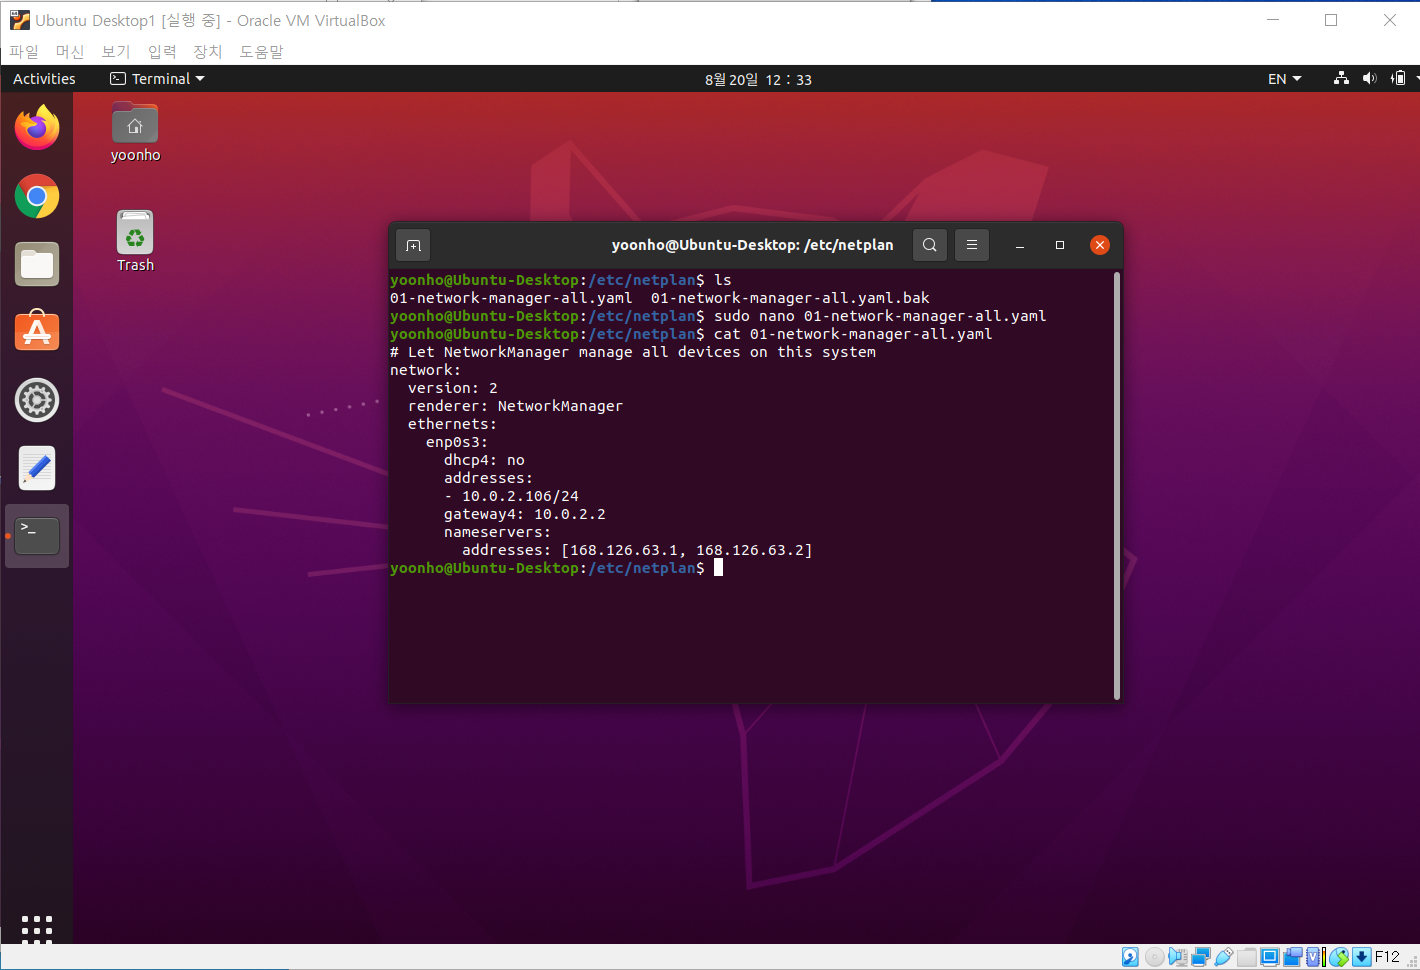Click the network status icon in top bar
This screenshot has height=970, width=1420.
point(1341,79)
